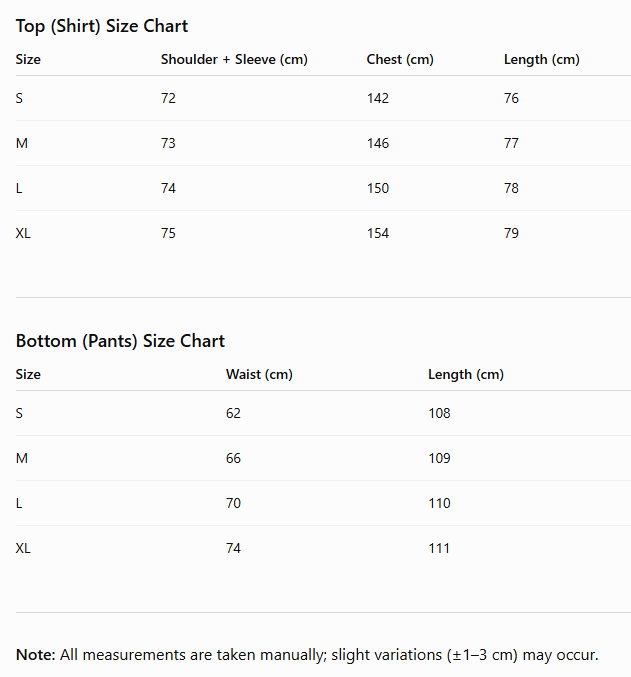This screenshot has height=677, width=631.
Task: Click the bold Note: label
Action: click(36, 655)
